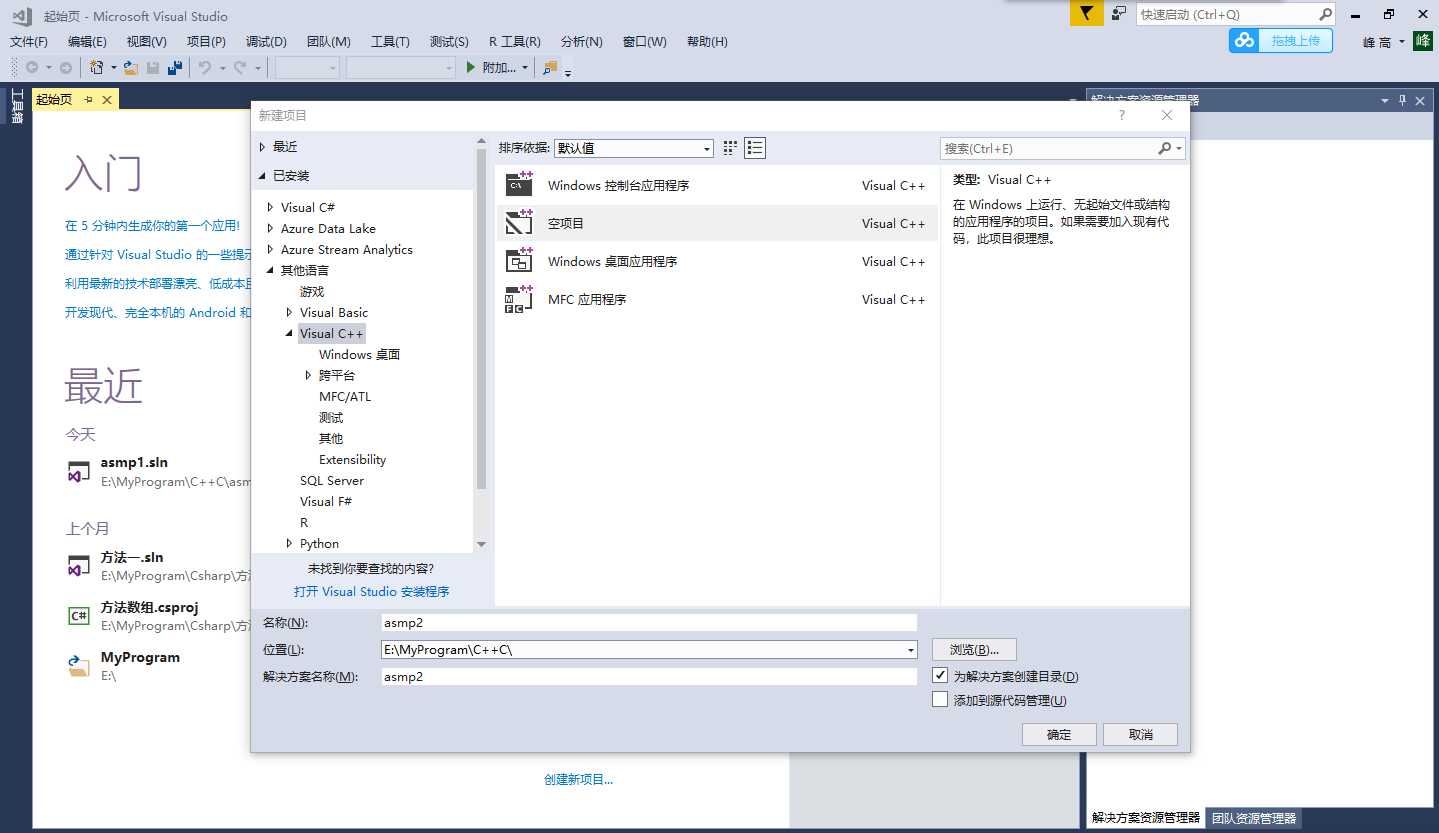Click the search icon in the template search box

click(x=1164, y=148)
